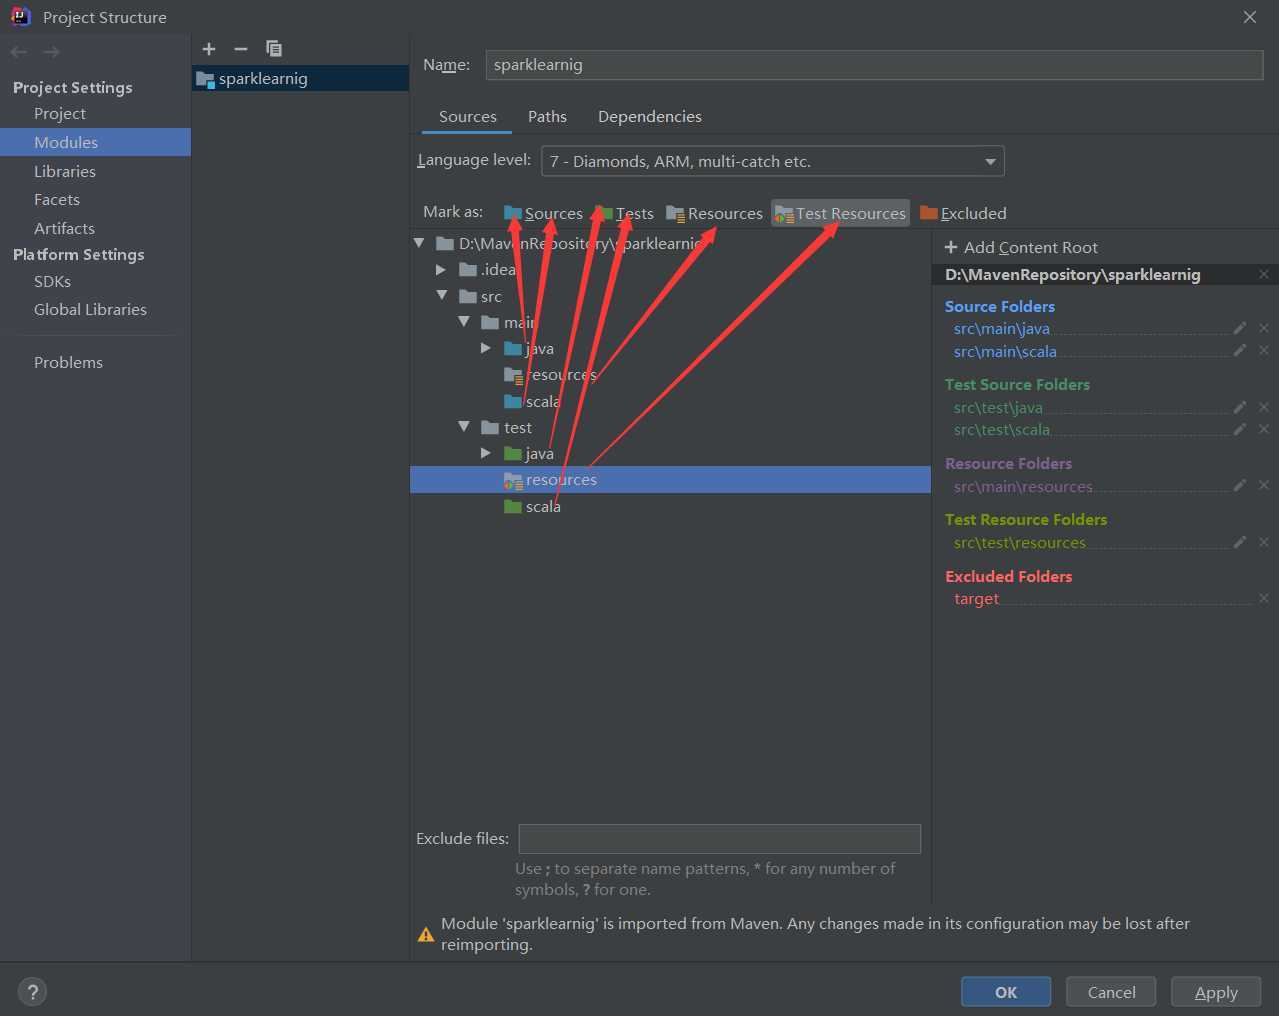Open the help question mark button
This screenshot has height=1016, width=1279.
click(x=32, y=992)
